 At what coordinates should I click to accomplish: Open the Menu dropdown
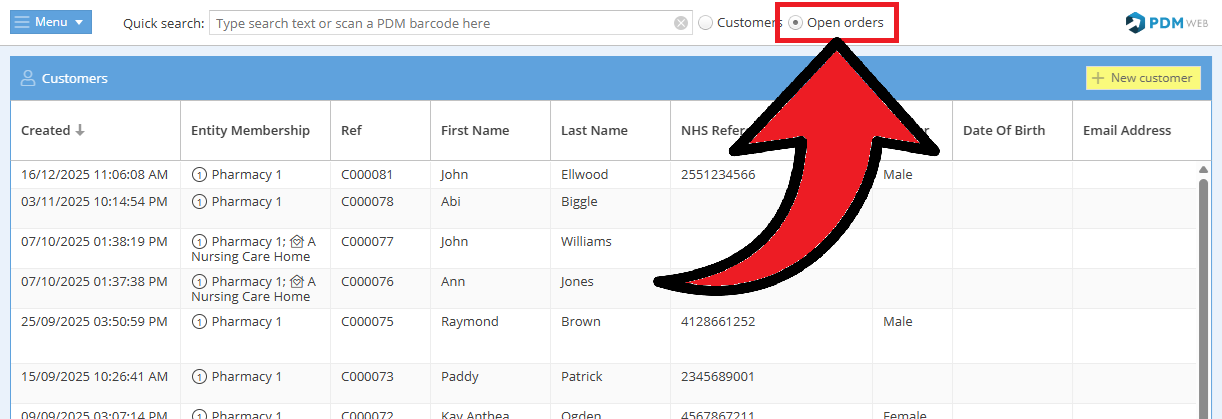tap(50, 22)
